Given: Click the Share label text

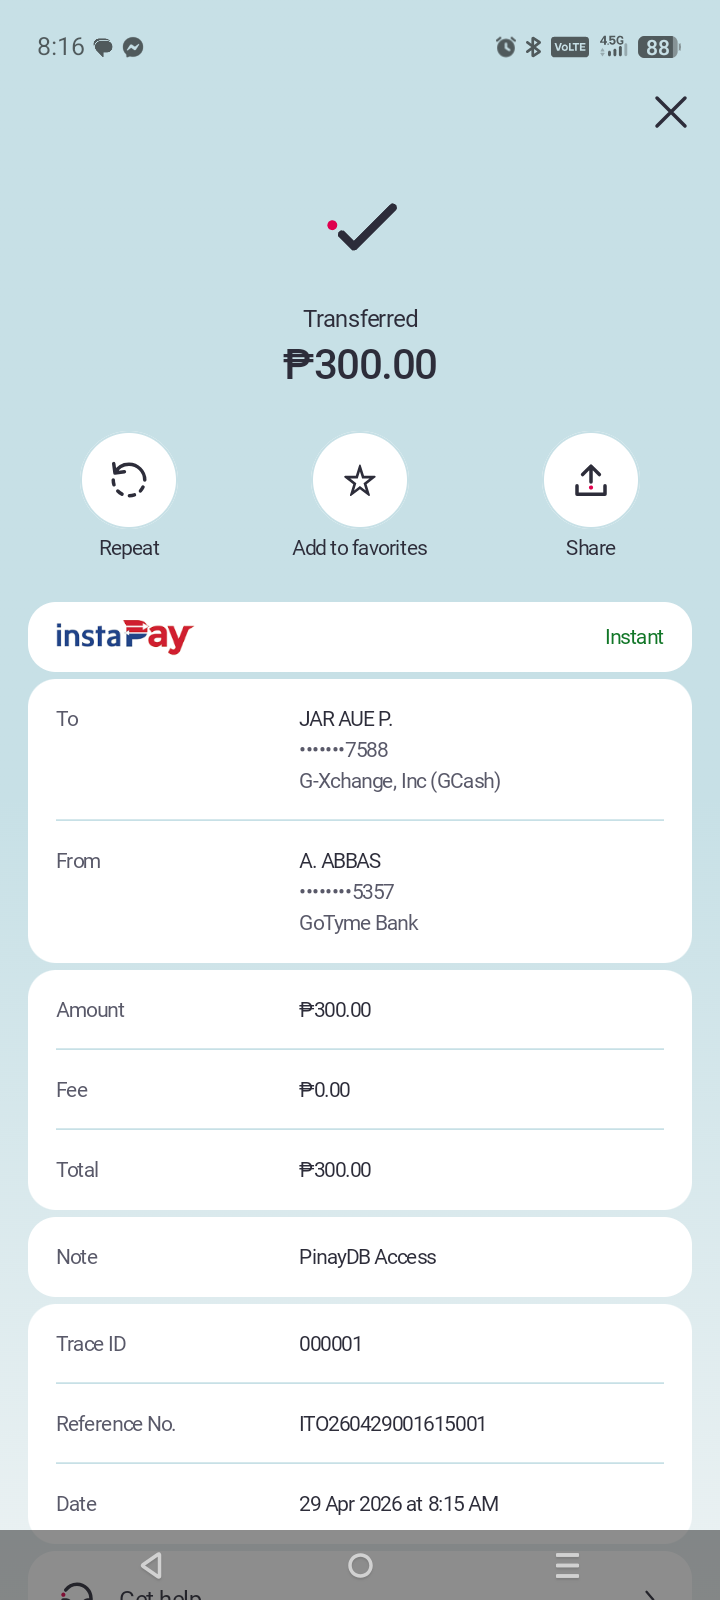Looking at the screenshot, I should [x=591, y=548].
